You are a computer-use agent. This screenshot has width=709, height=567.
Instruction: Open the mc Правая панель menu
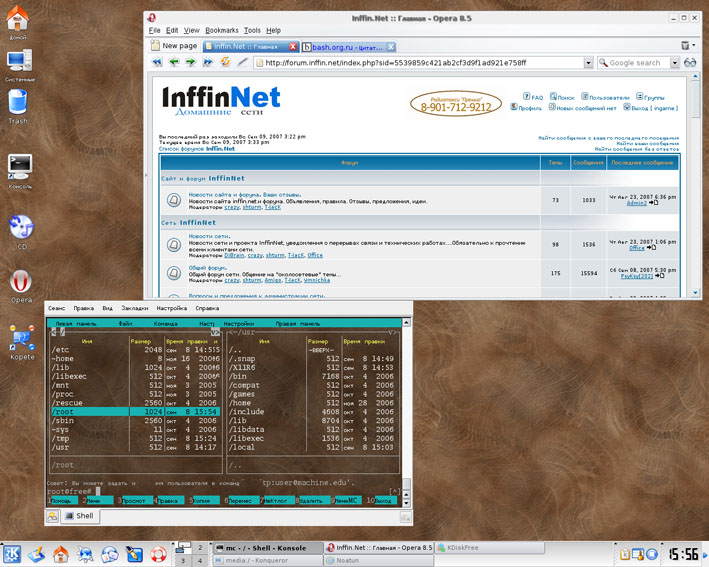tap(298, 323)
